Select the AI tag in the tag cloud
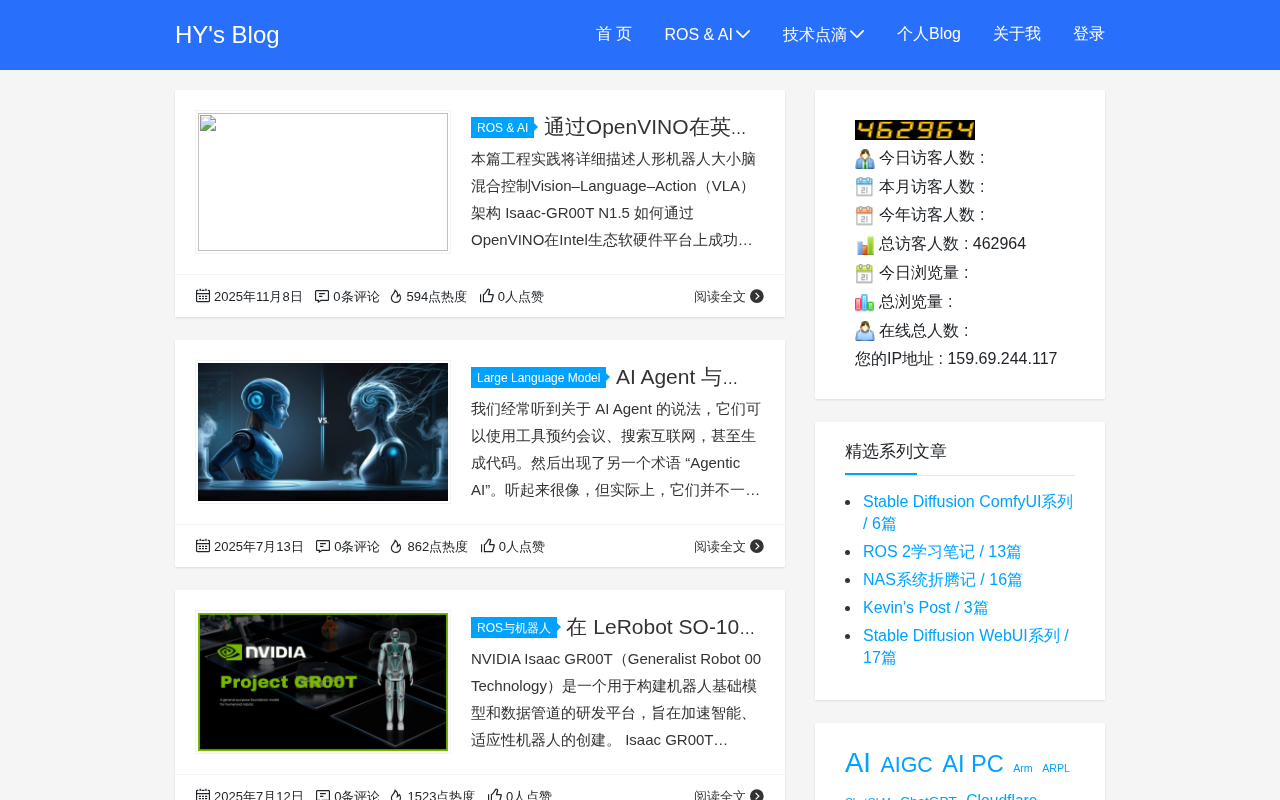This screenshot has width=1280, height=800. tap(858, 763)
